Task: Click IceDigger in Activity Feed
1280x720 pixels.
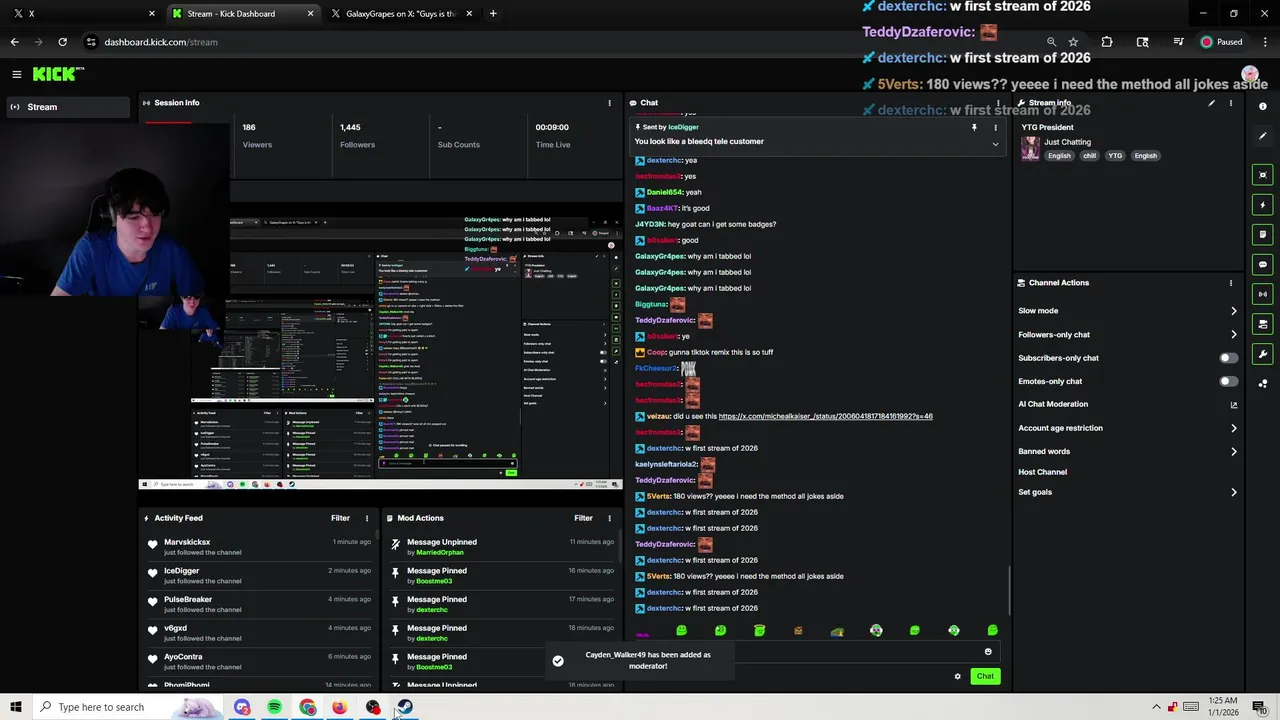Action: tap(181, 571)
